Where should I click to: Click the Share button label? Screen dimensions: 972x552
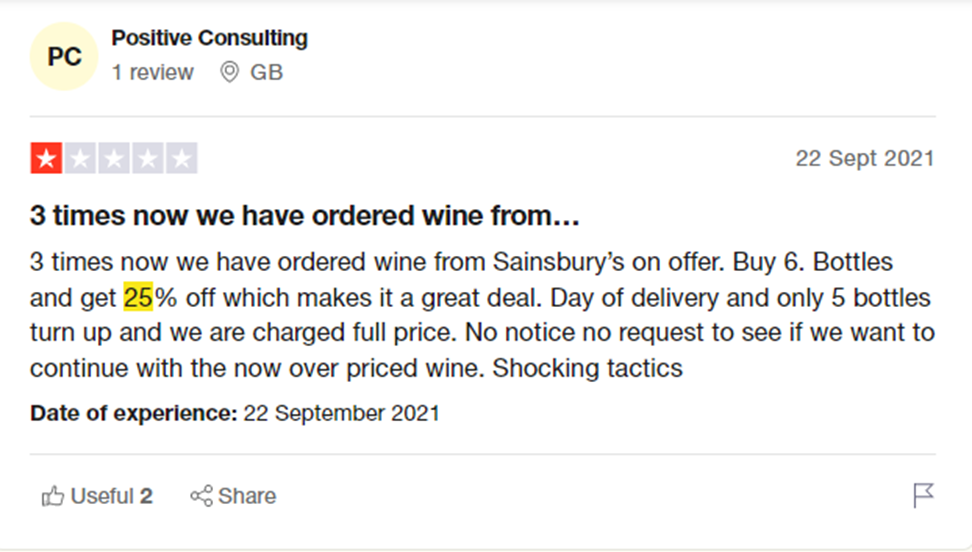coord(247,496)
